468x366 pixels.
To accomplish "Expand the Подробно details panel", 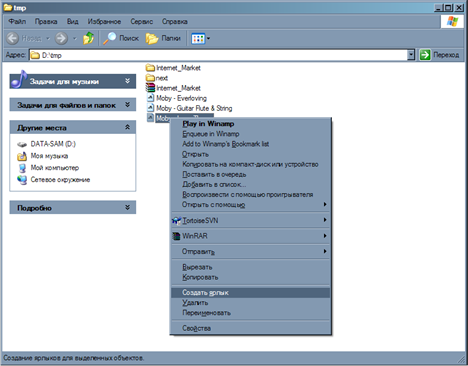I will pyautogui.click(x=127, y=207).
